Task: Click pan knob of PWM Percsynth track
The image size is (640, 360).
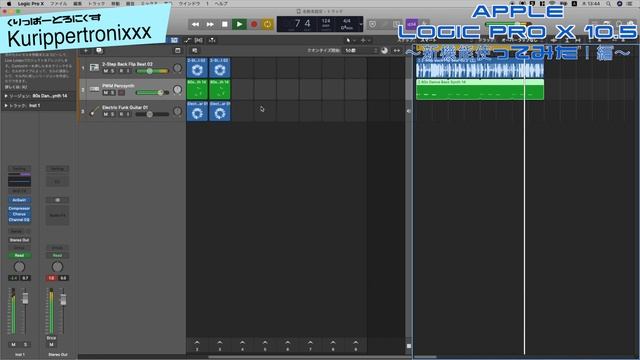Action: click(177, 89)
